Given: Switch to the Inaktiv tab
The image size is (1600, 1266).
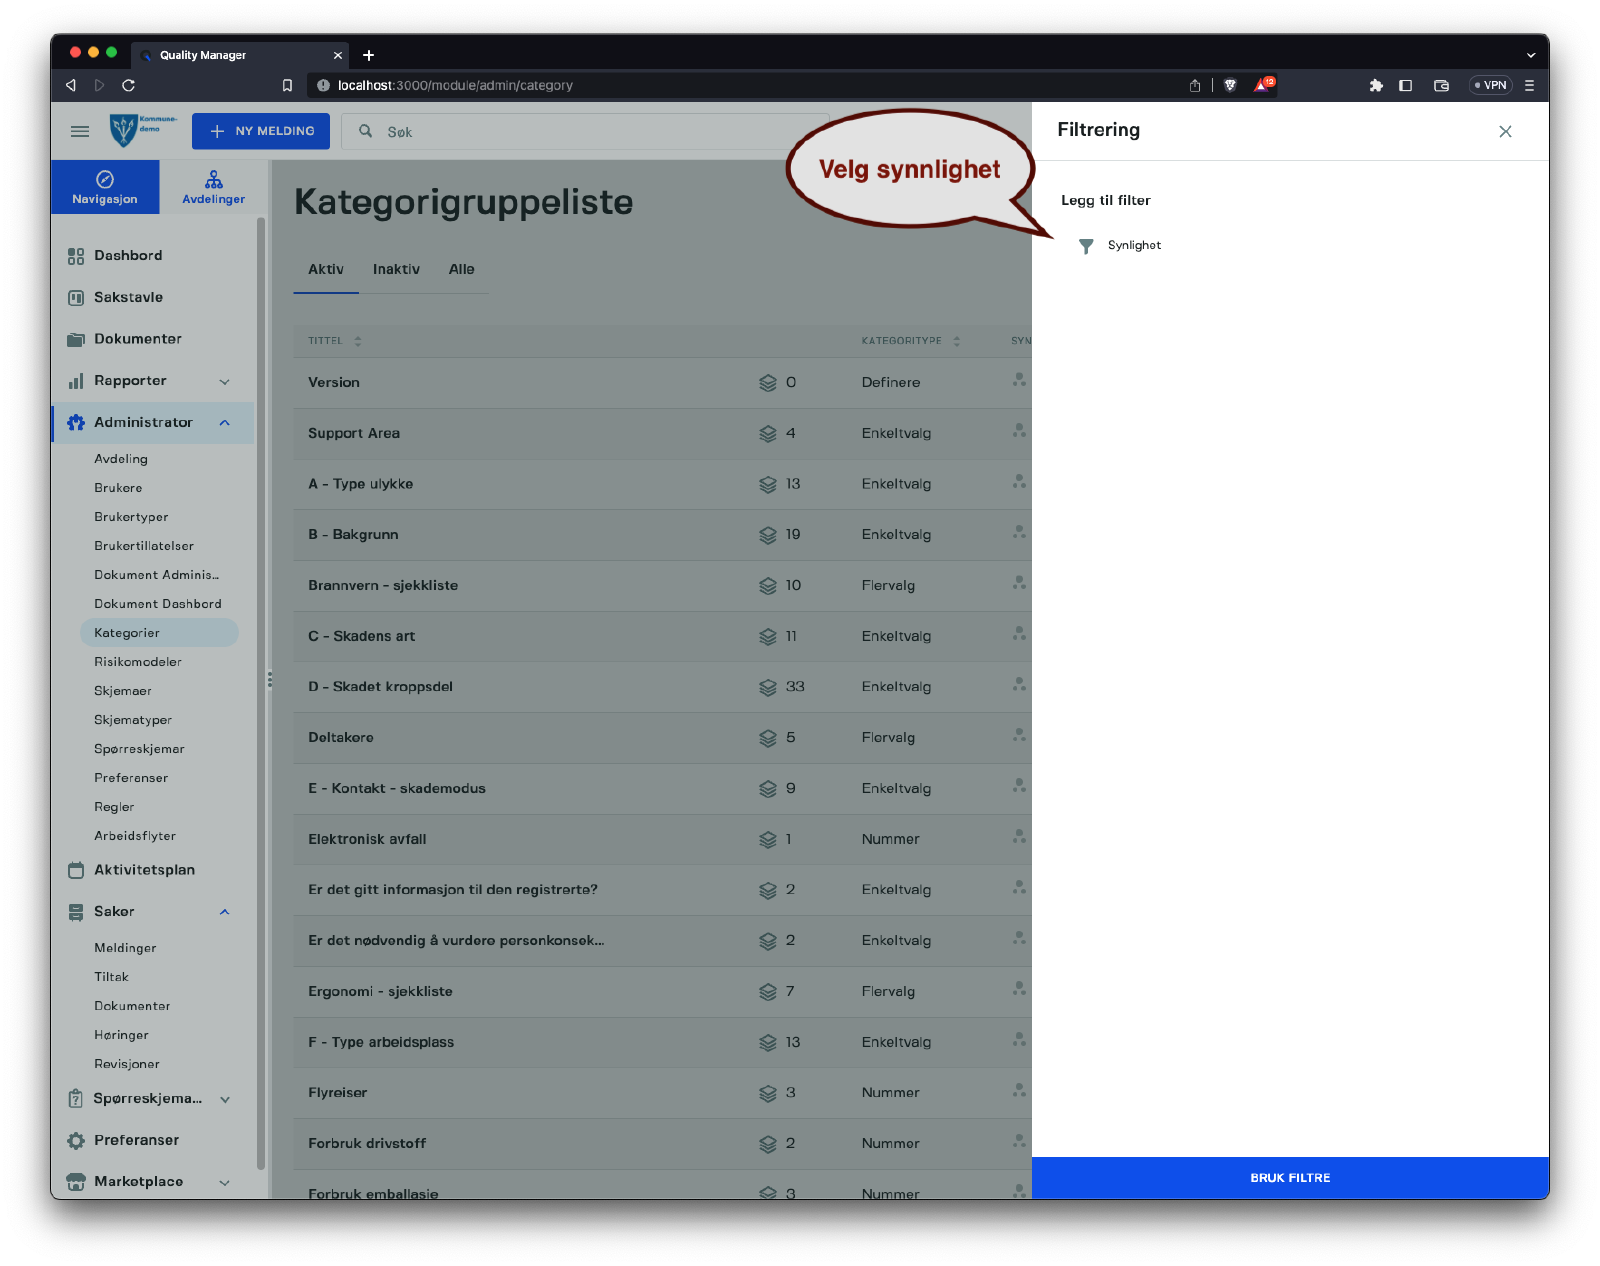Looking at the screenshot, I should [396, 270].
